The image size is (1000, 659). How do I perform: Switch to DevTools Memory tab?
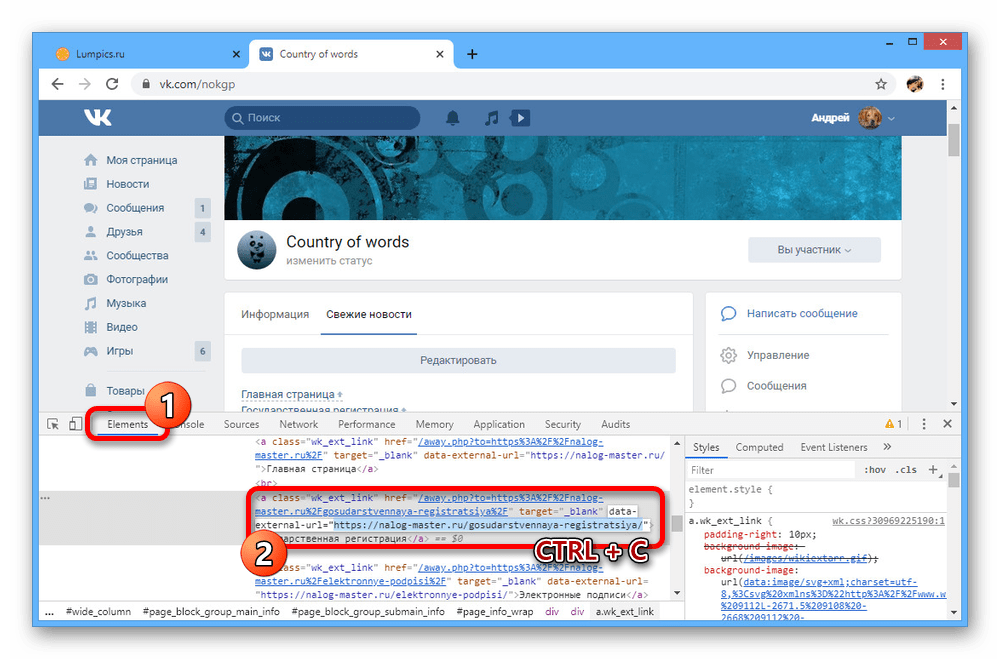pos(434,424)
